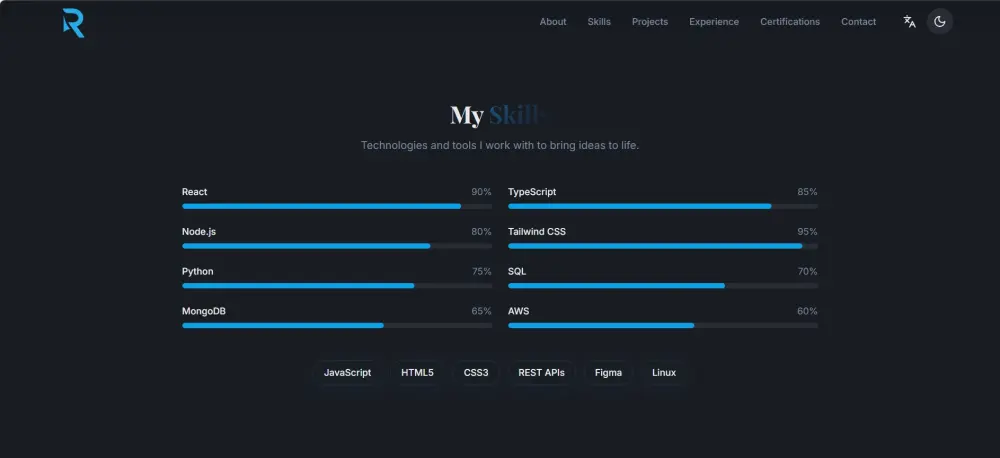The width and height of the screenshot is (1000, 458).
Task: Click the React progress bar
Action: 337,206
